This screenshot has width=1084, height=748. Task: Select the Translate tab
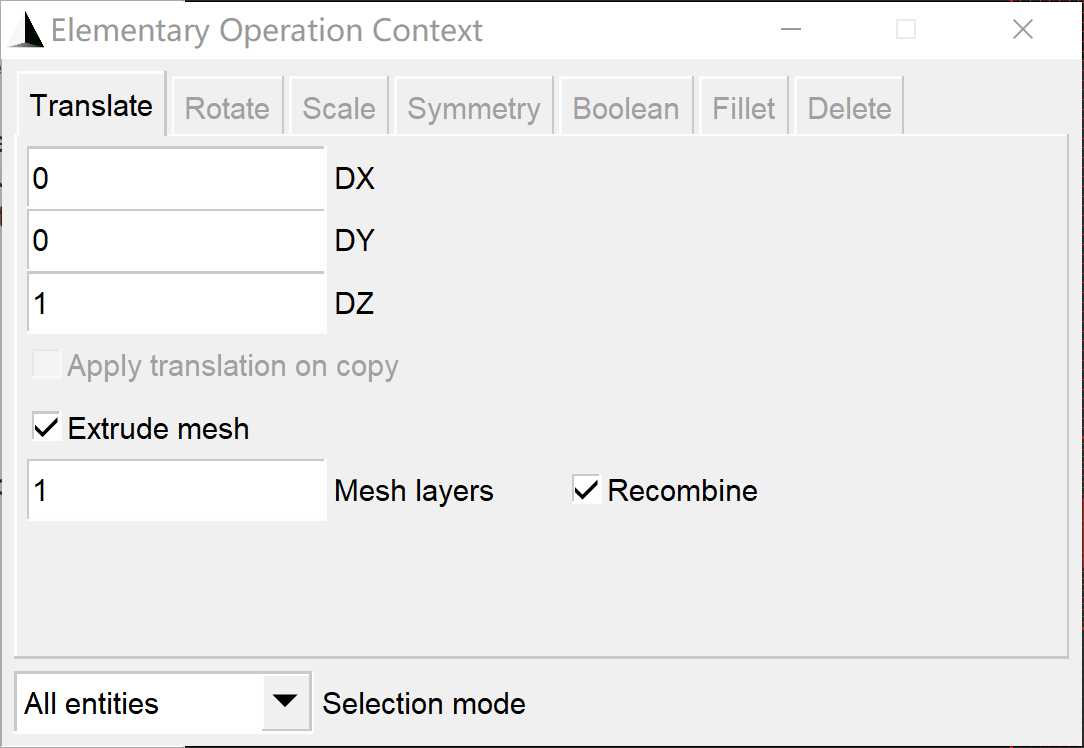(x=91, y=105)
